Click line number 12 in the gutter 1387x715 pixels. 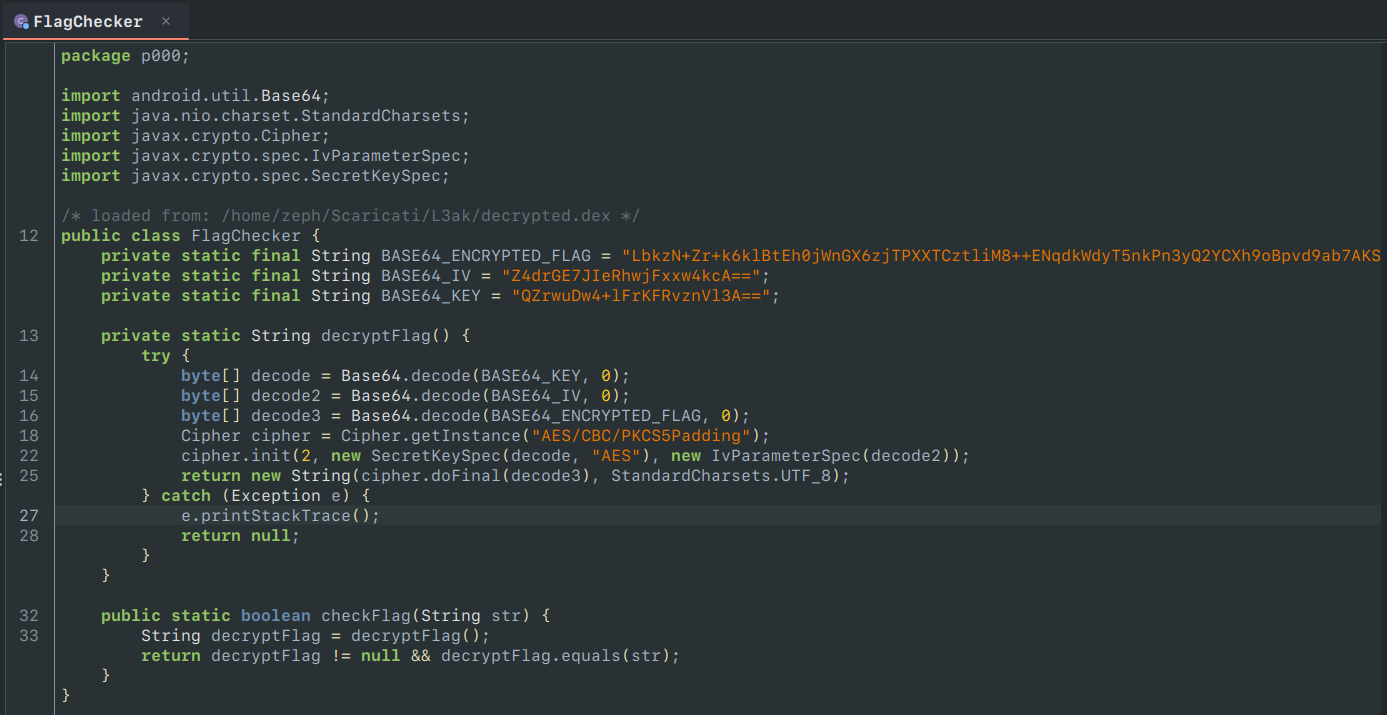pos(28,235)
